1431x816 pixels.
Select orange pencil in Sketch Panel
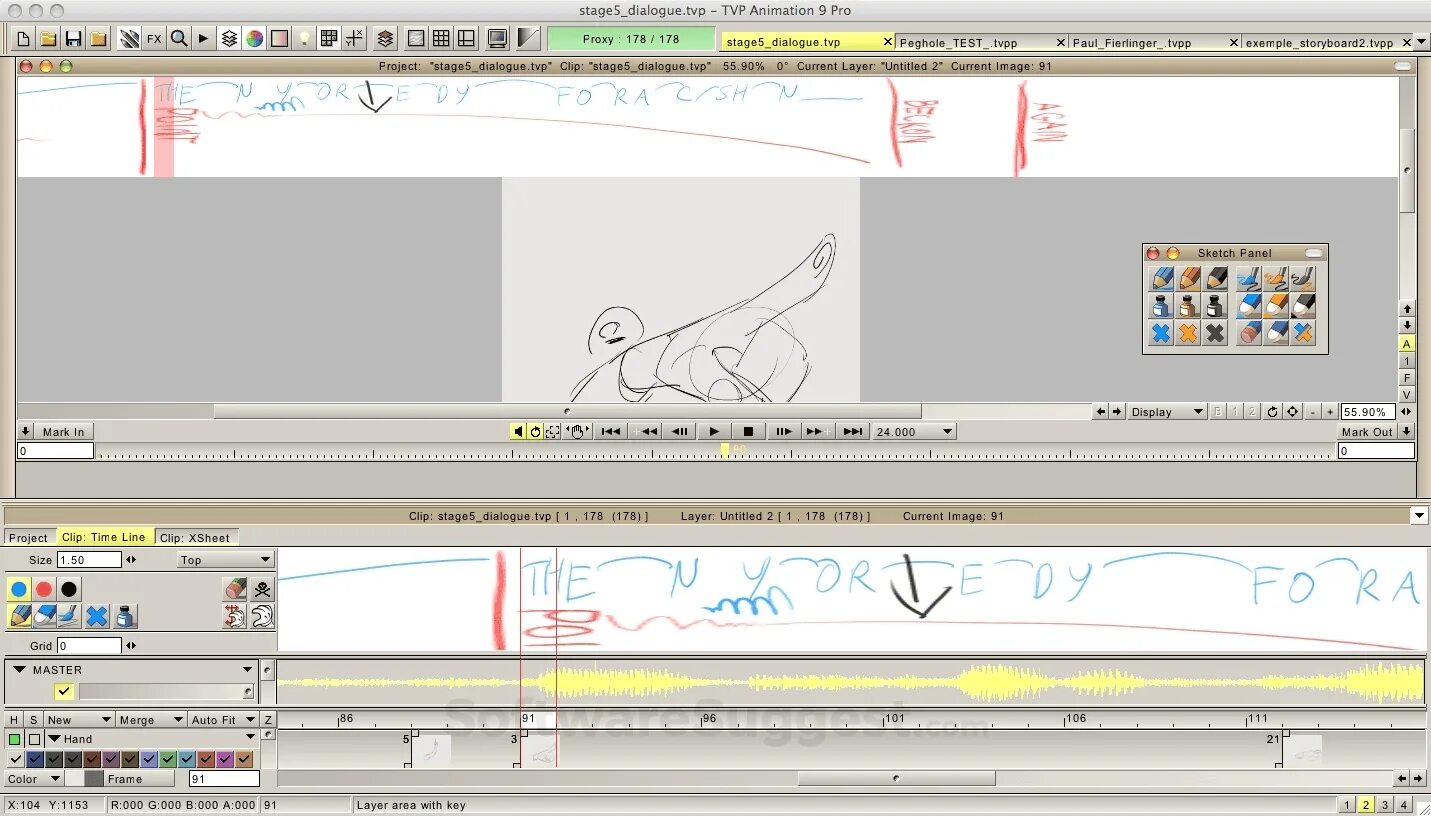[1188, 278]
